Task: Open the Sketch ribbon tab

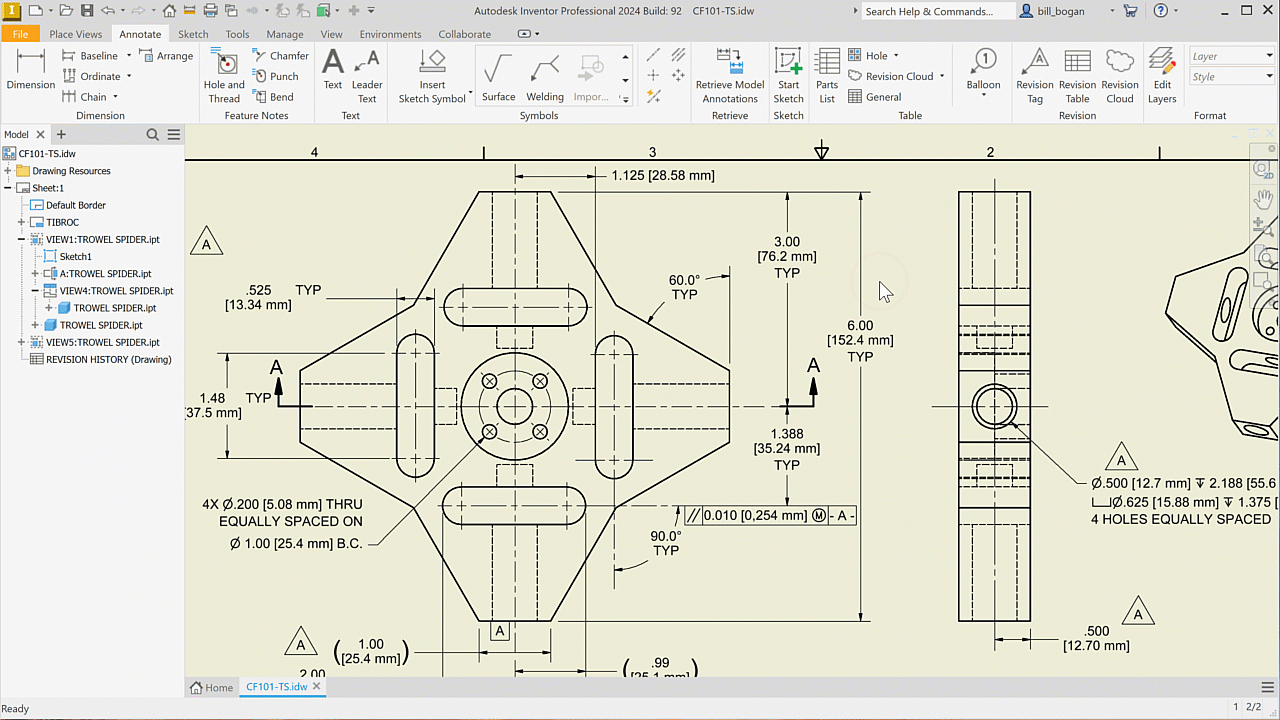Action: (193, 34)
